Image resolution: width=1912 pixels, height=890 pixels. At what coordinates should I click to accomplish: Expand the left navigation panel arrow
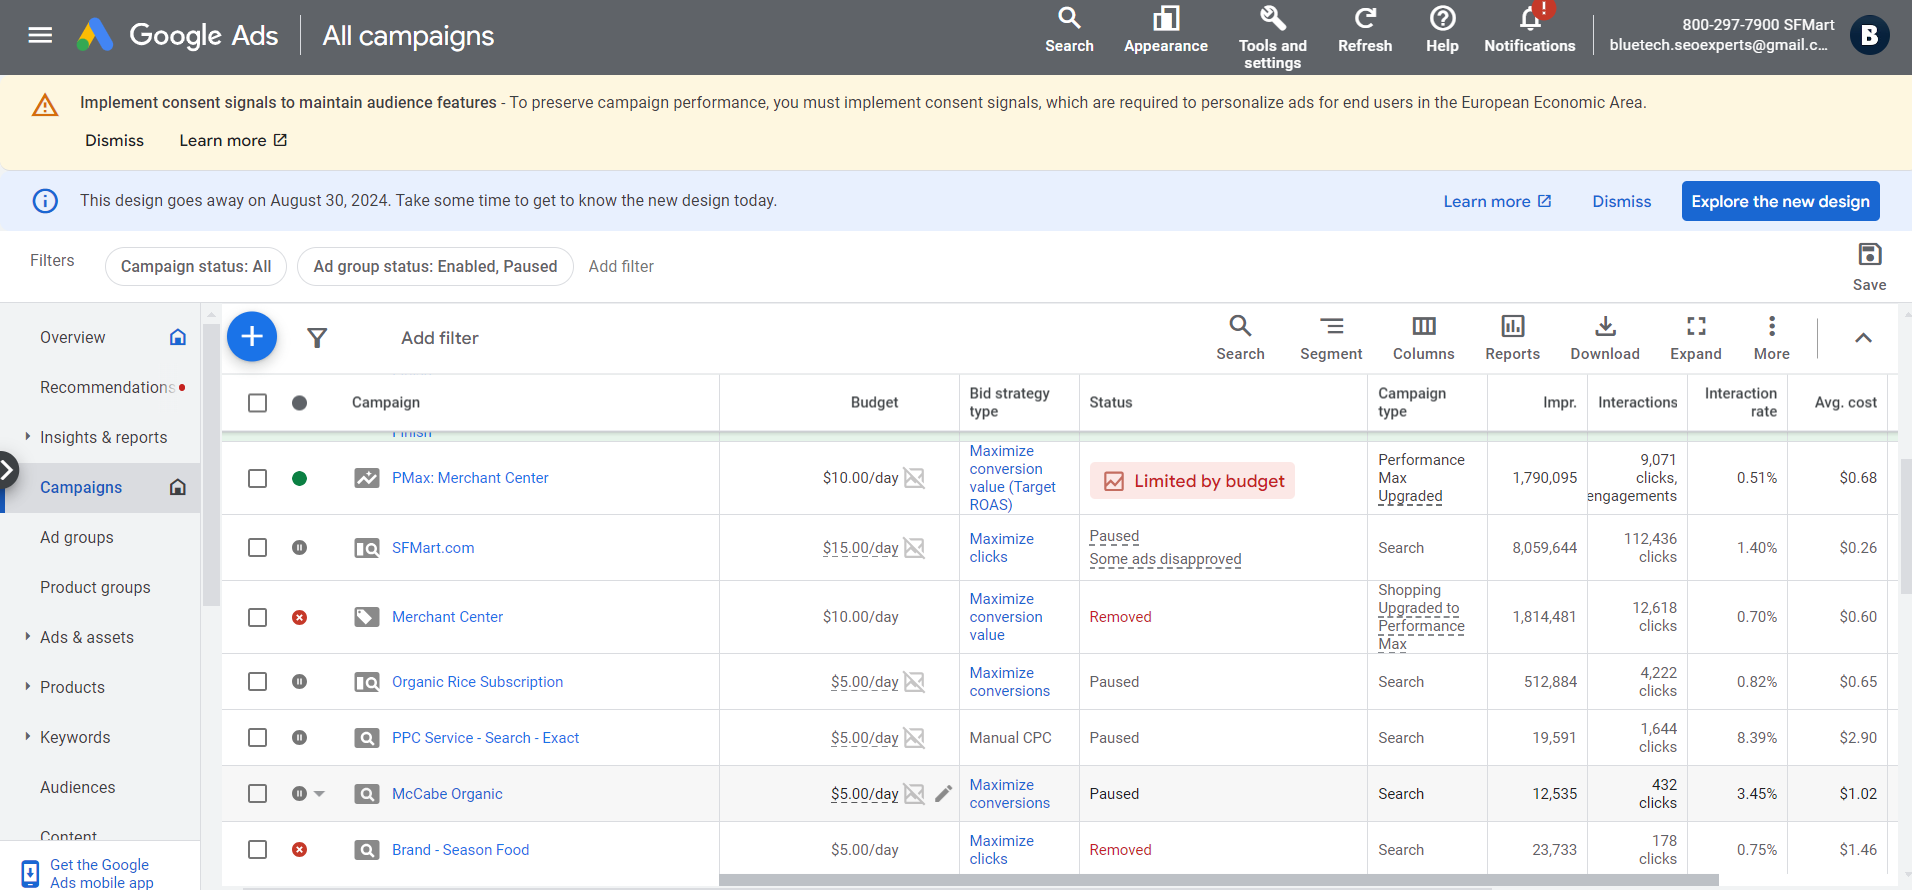point(8,469)
